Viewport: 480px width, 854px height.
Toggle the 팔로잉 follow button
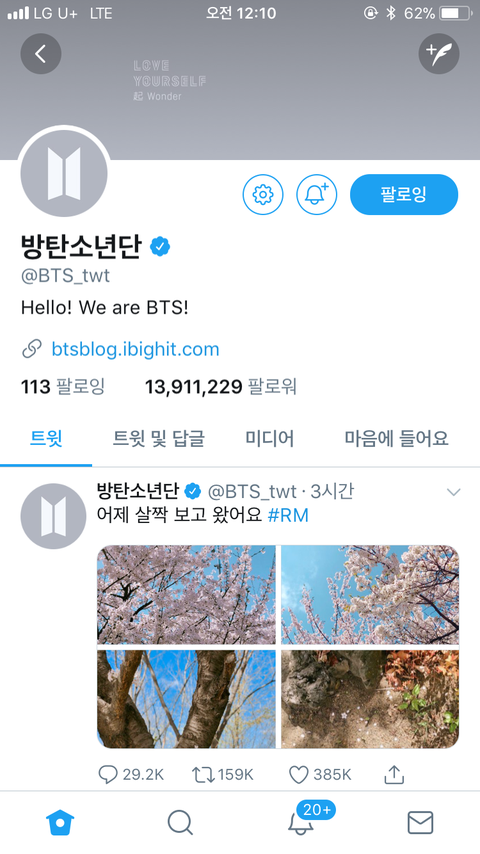(x=404, y=194)
